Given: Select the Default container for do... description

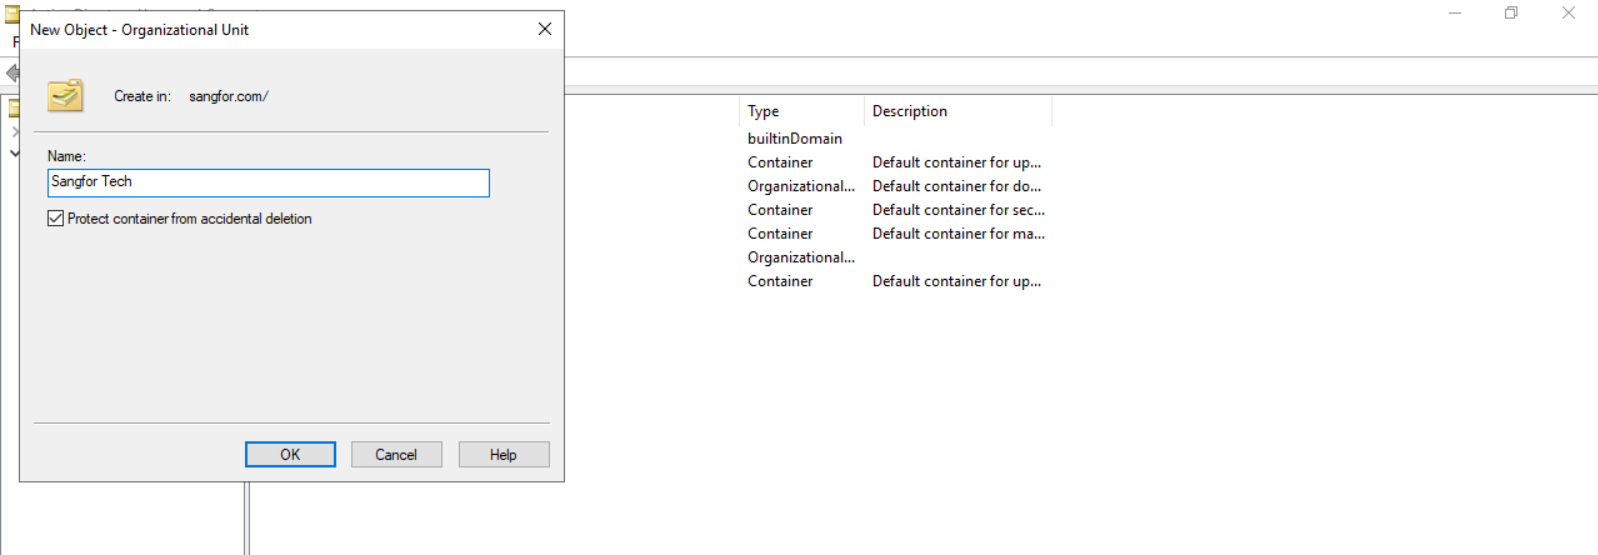Looking at the screenshot, I should point(956,186).
